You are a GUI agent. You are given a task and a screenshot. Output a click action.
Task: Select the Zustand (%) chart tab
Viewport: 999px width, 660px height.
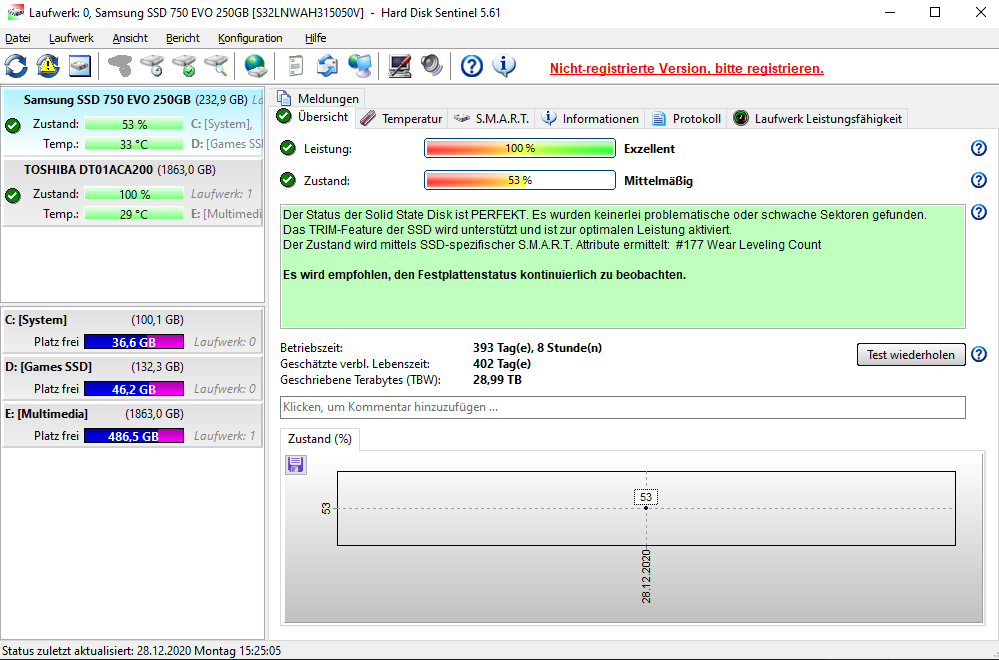320,439
